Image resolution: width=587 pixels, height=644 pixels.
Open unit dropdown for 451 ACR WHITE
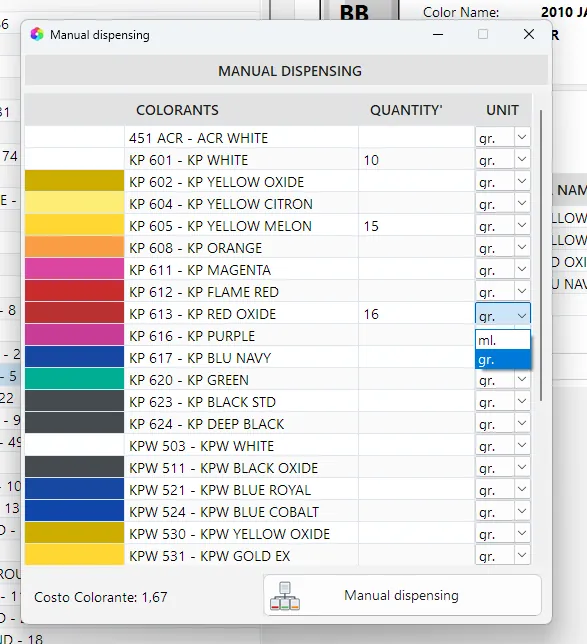(x=522, y=137)
